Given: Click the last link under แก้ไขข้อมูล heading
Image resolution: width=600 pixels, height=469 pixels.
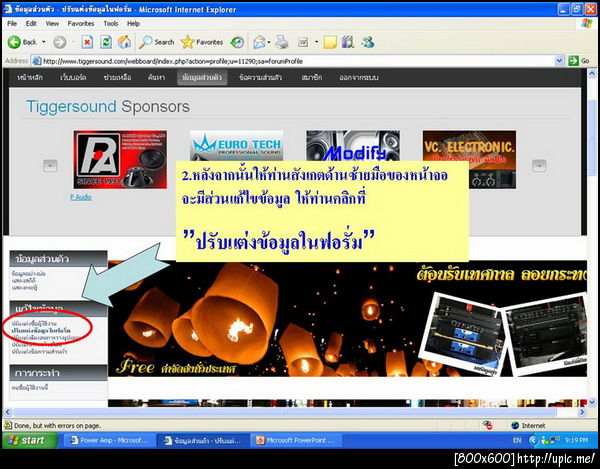Looking at the screenshot, I should click(39, 351).
